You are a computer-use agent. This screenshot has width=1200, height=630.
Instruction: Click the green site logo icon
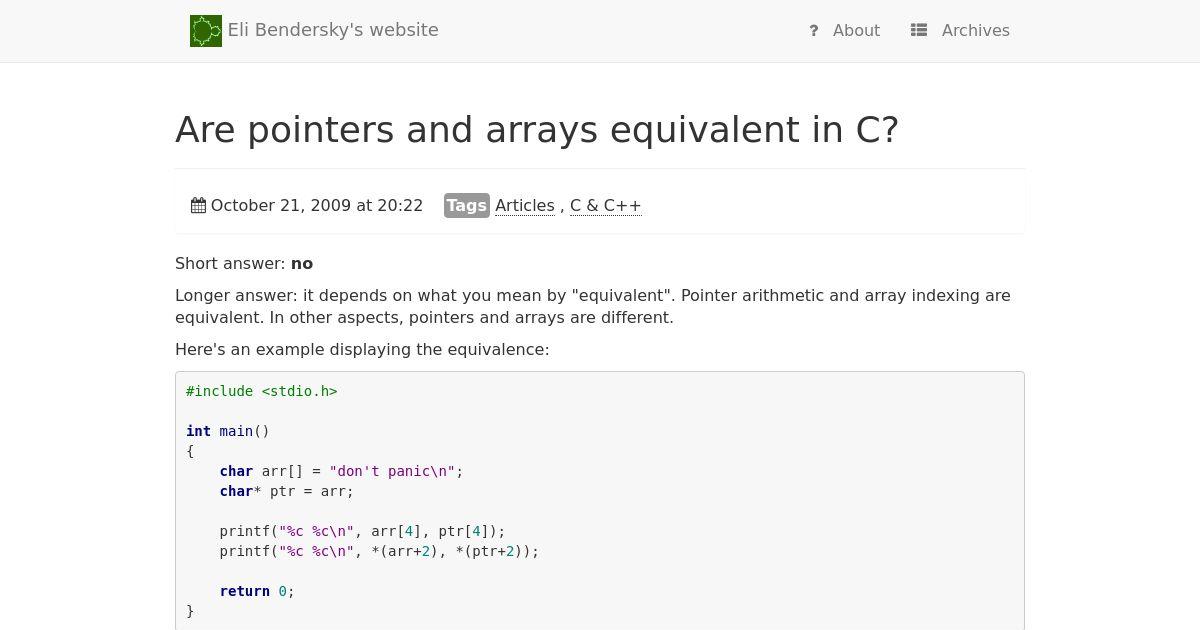pyautogui.click(x=205, y=31)
